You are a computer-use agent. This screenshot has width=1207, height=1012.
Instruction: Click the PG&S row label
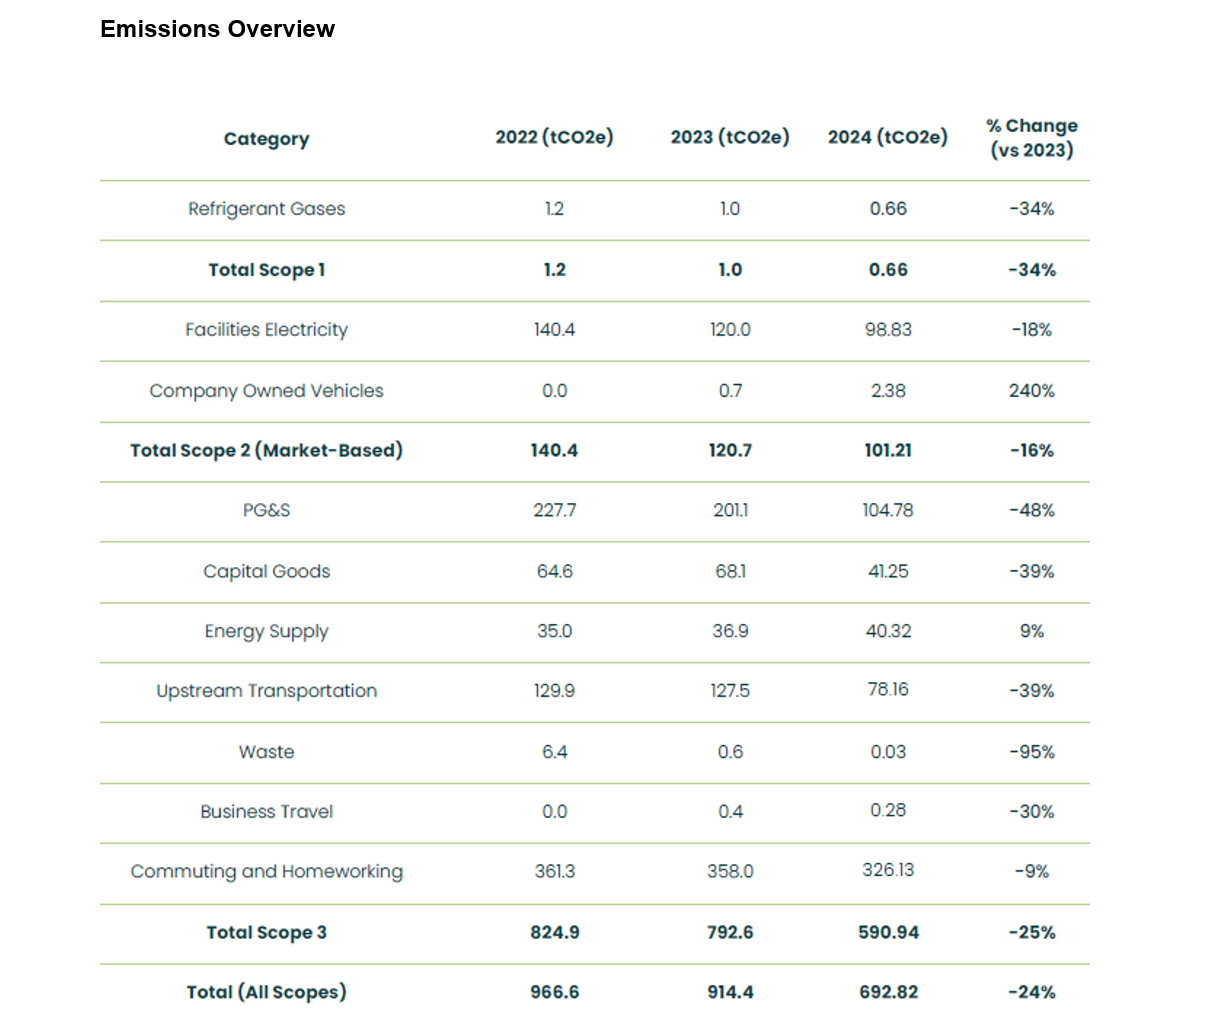(266, 511)
